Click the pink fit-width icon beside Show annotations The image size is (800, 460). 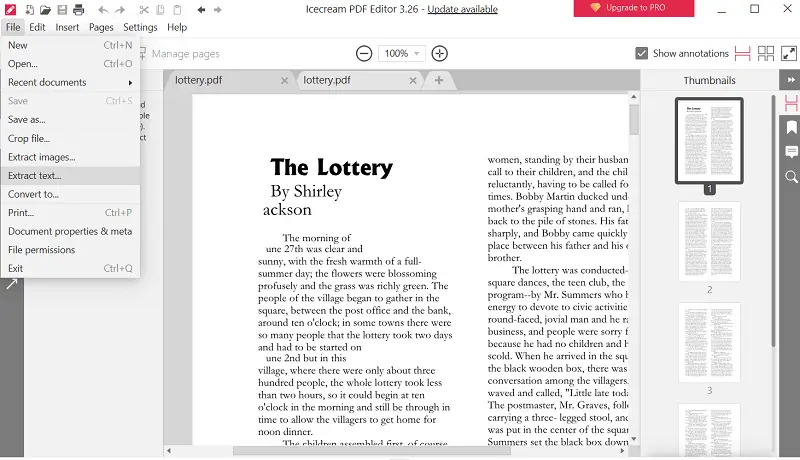pyautogui.click(x=742, y=54)
